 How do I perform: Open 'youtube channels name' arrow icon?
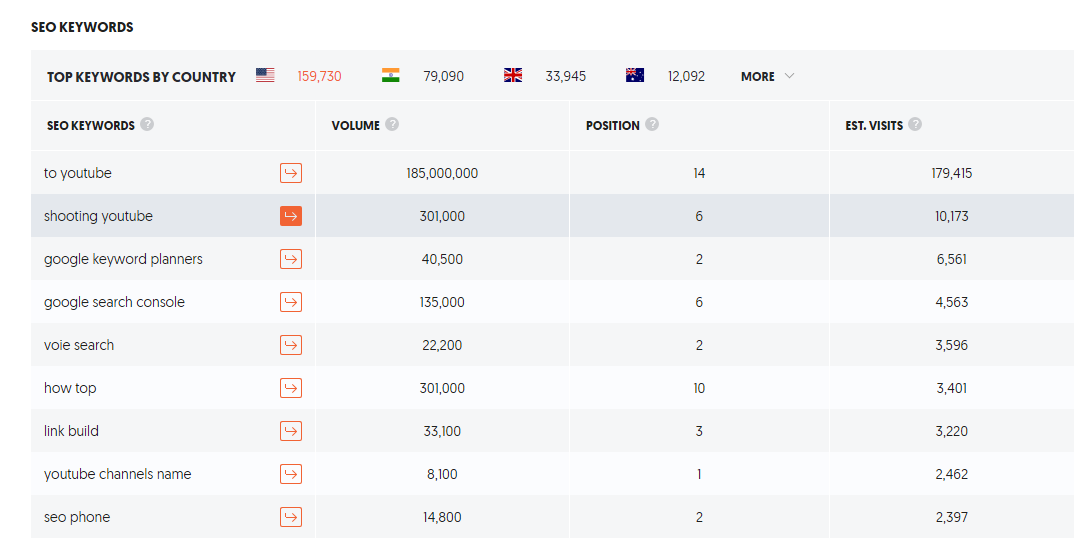point(290,475)
